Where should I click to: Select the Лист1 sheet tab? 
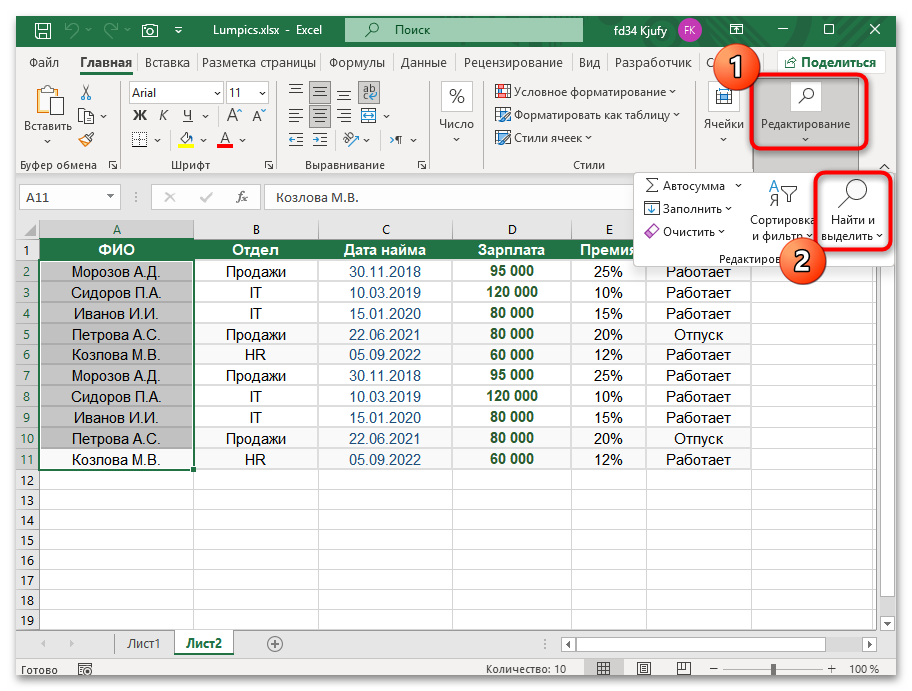(x=143, y=644)
